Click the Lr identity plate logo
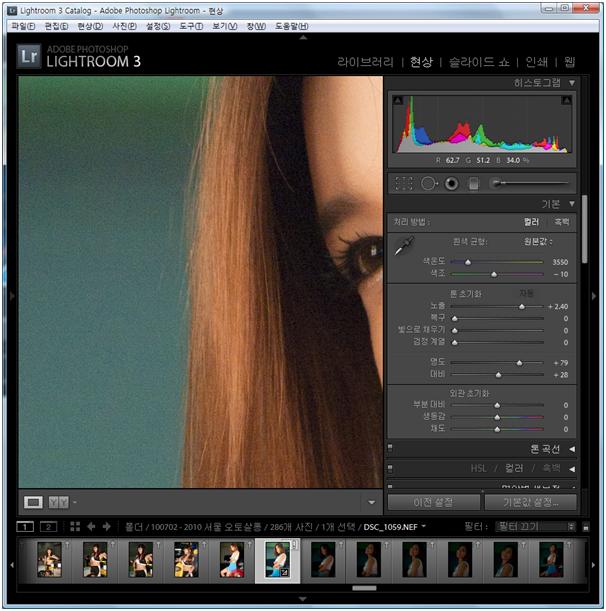 [x=29, y=56]
